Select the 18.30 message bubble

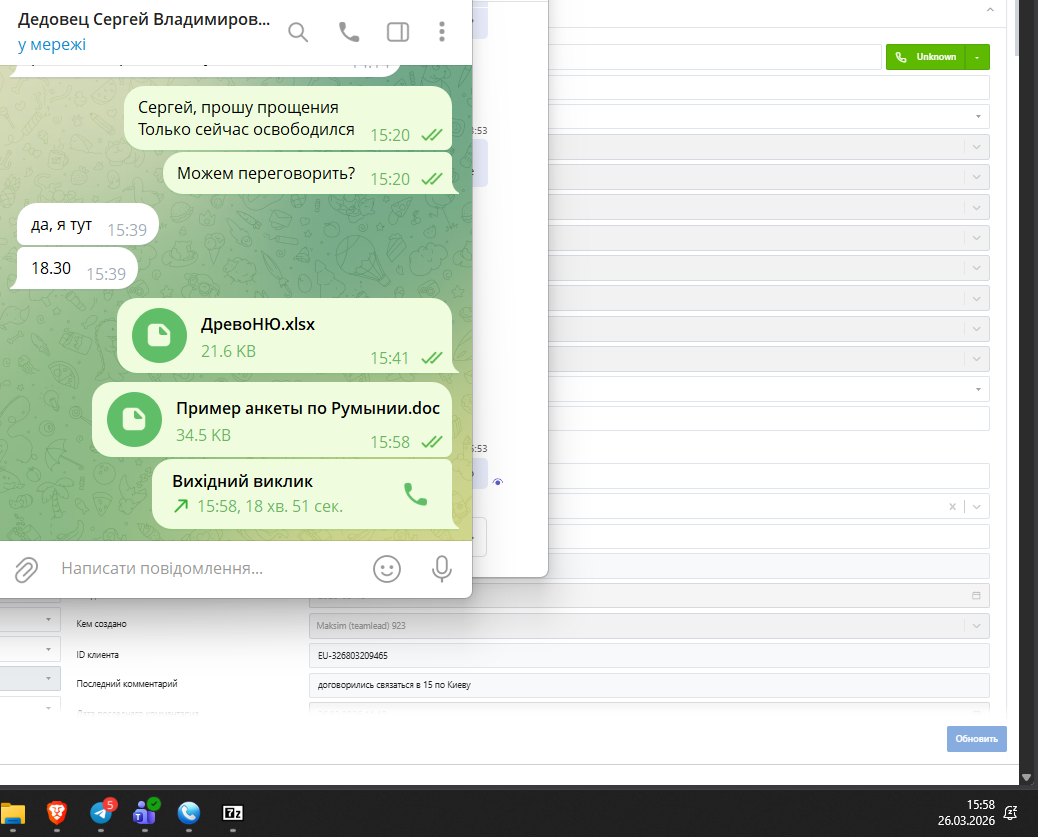[x=76, y=268]
